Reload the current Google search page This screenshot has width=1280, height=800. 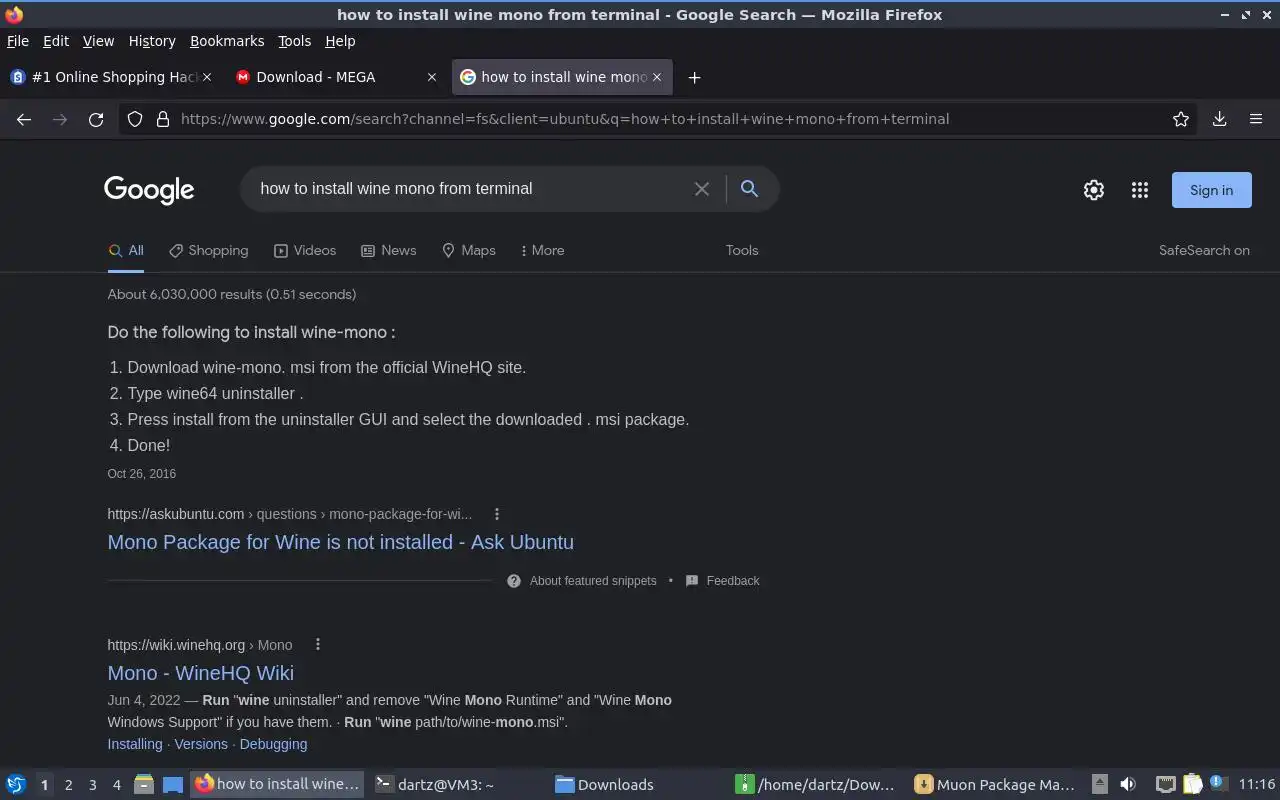pyautogui.click(x=96, y=119)
